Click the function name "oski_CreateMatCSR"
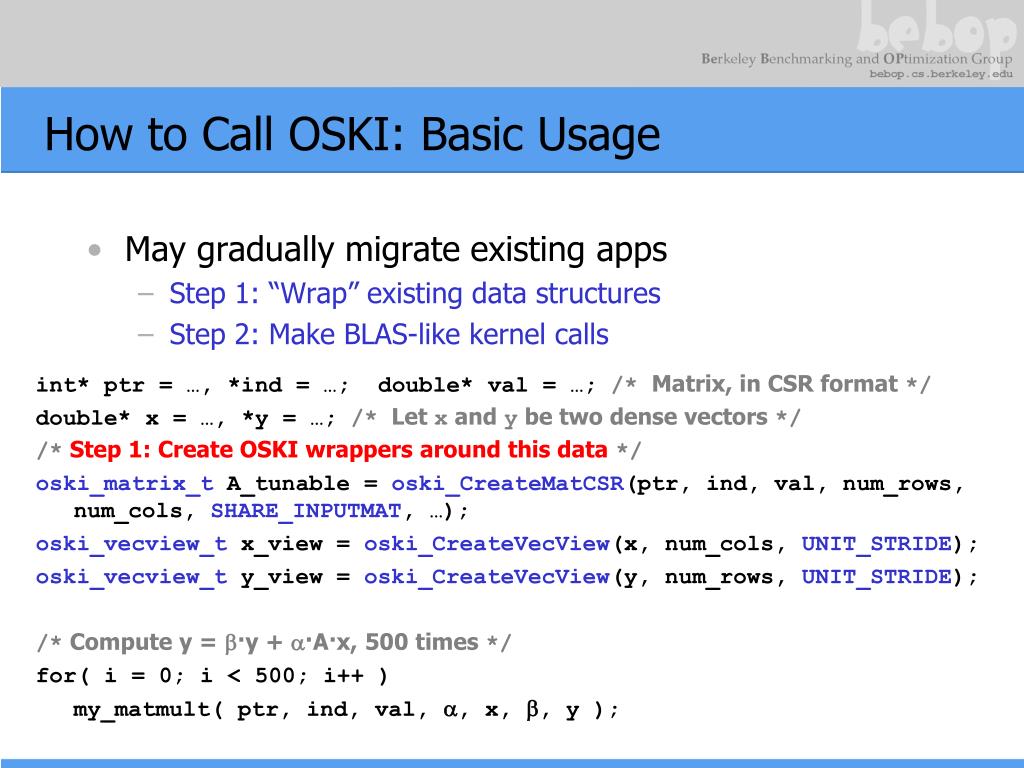The image size is (1024, 768). 508,484
